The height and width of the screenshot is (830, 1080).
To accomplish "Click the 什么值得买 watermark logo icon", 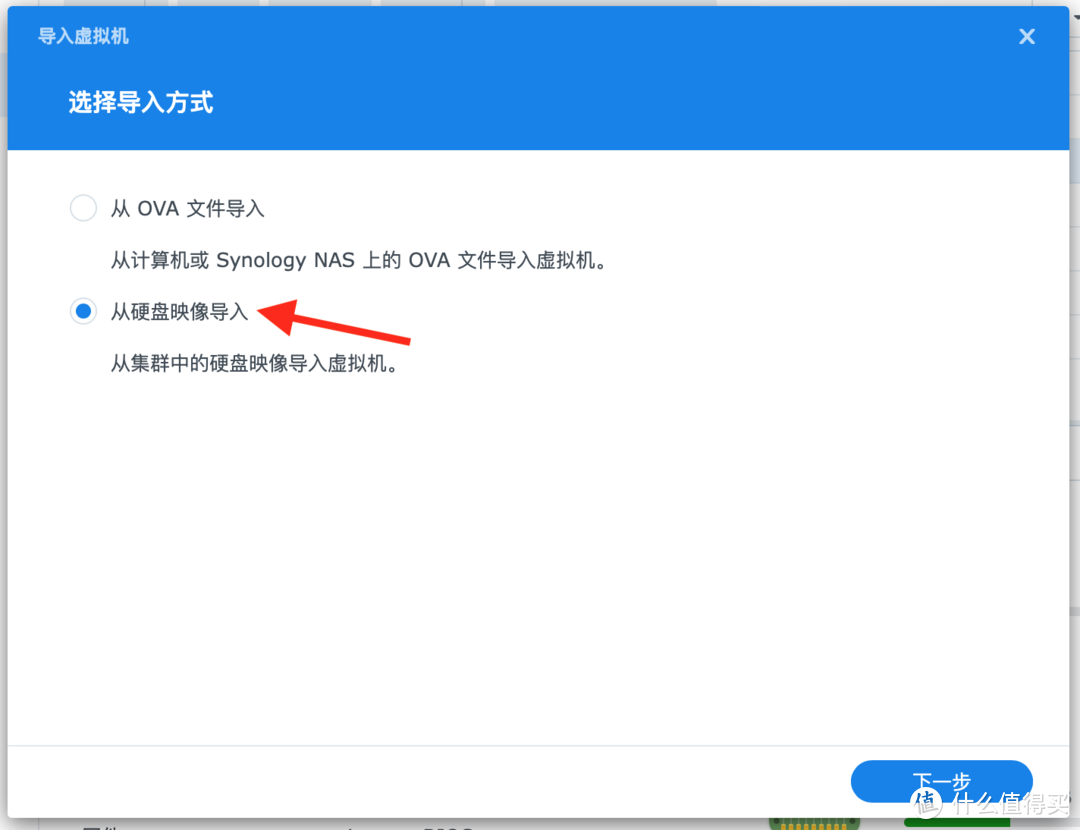I will 925,805.
